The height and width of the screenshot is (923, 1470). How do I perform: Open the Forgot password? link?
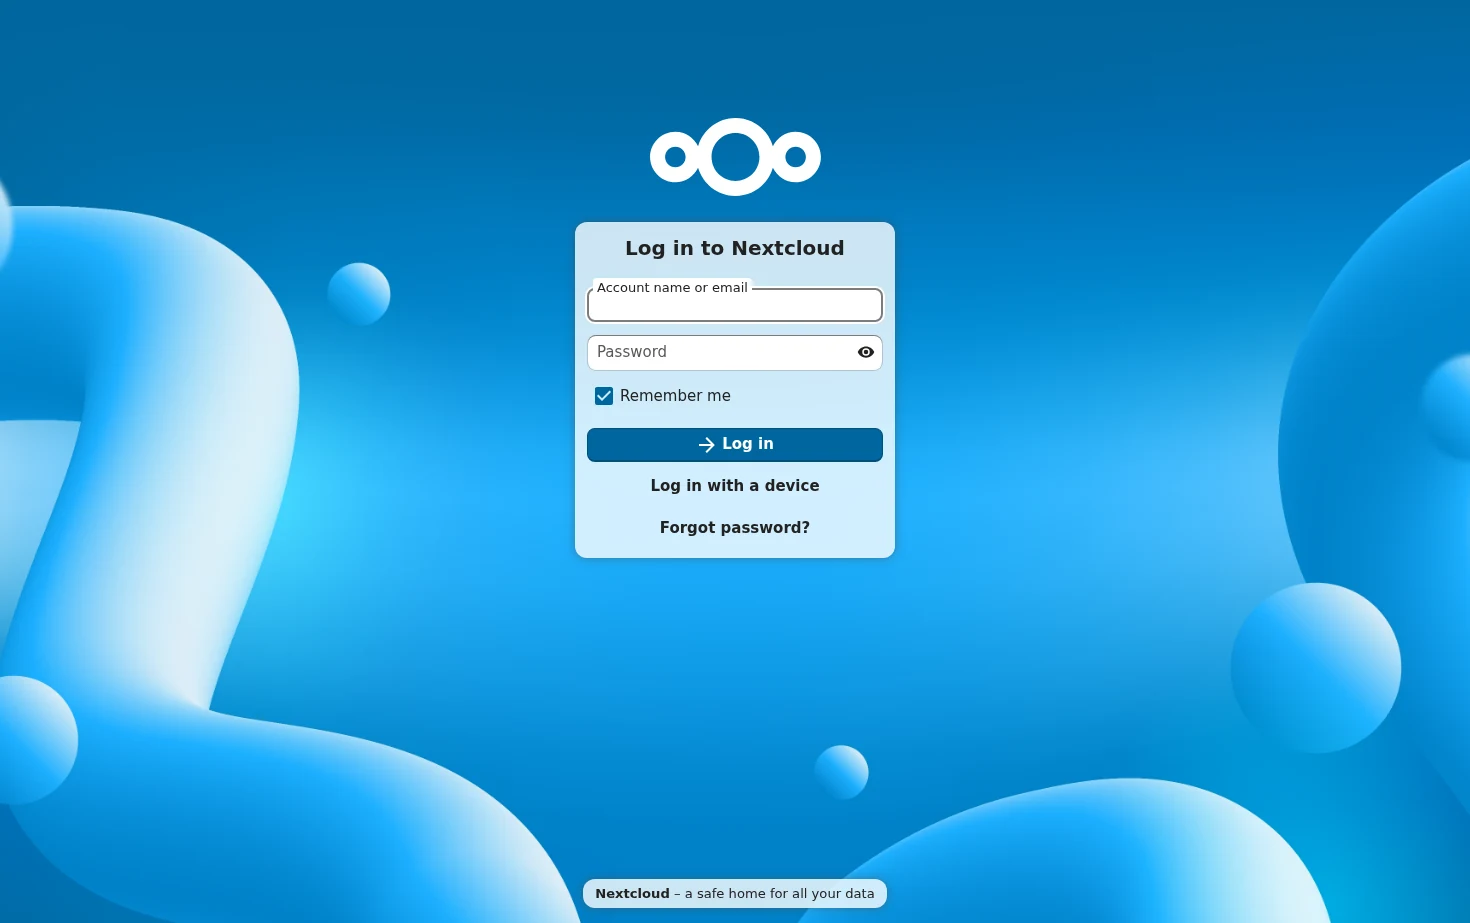pyautogui.click(x=735, y=528)
